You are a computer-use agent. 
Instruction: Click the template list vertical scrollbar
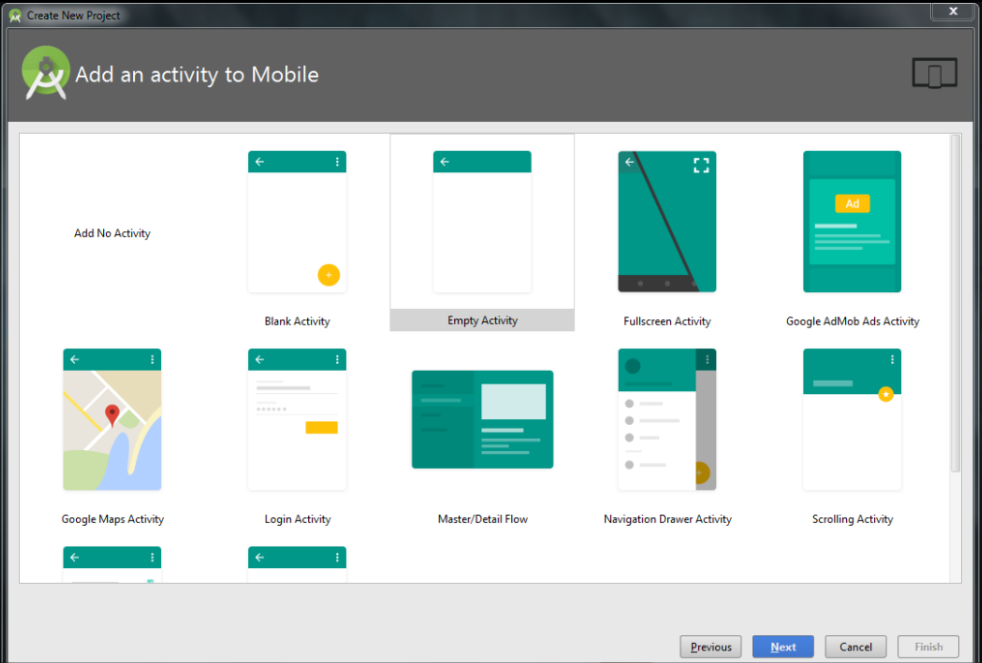pos(955,304)
